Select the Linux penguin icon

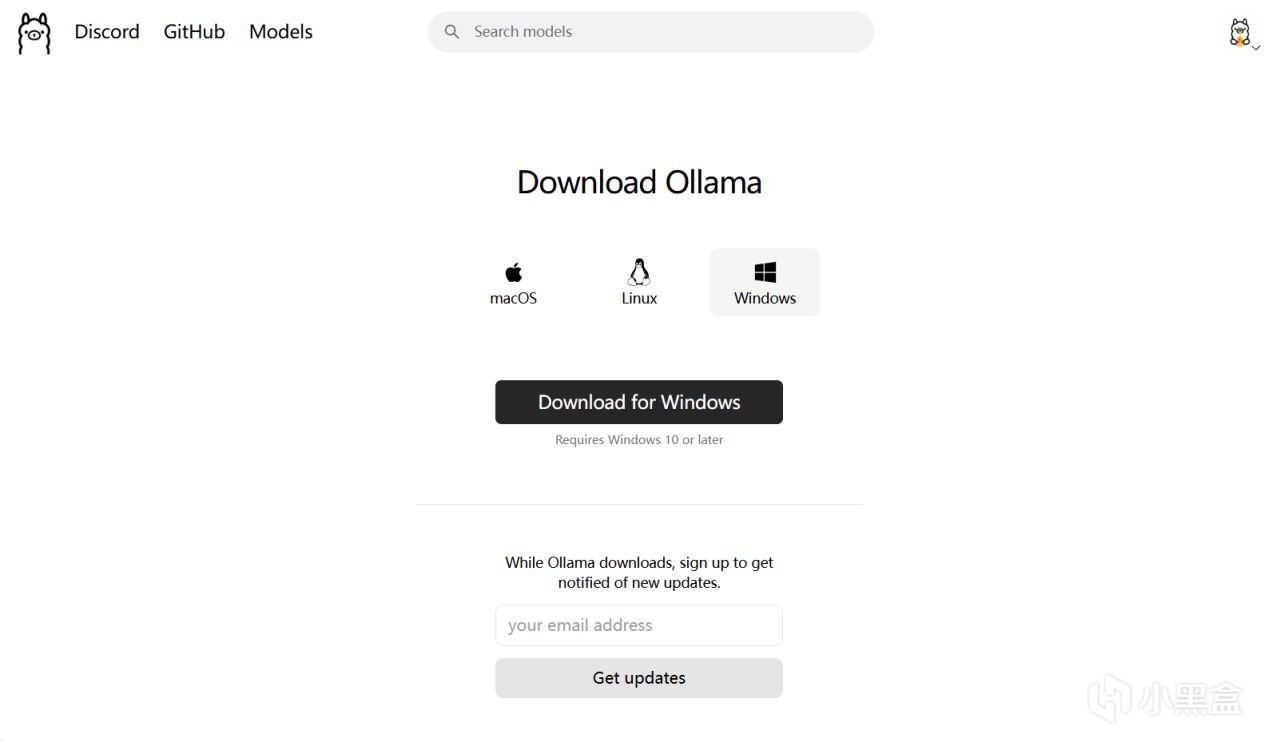[639, 272]
